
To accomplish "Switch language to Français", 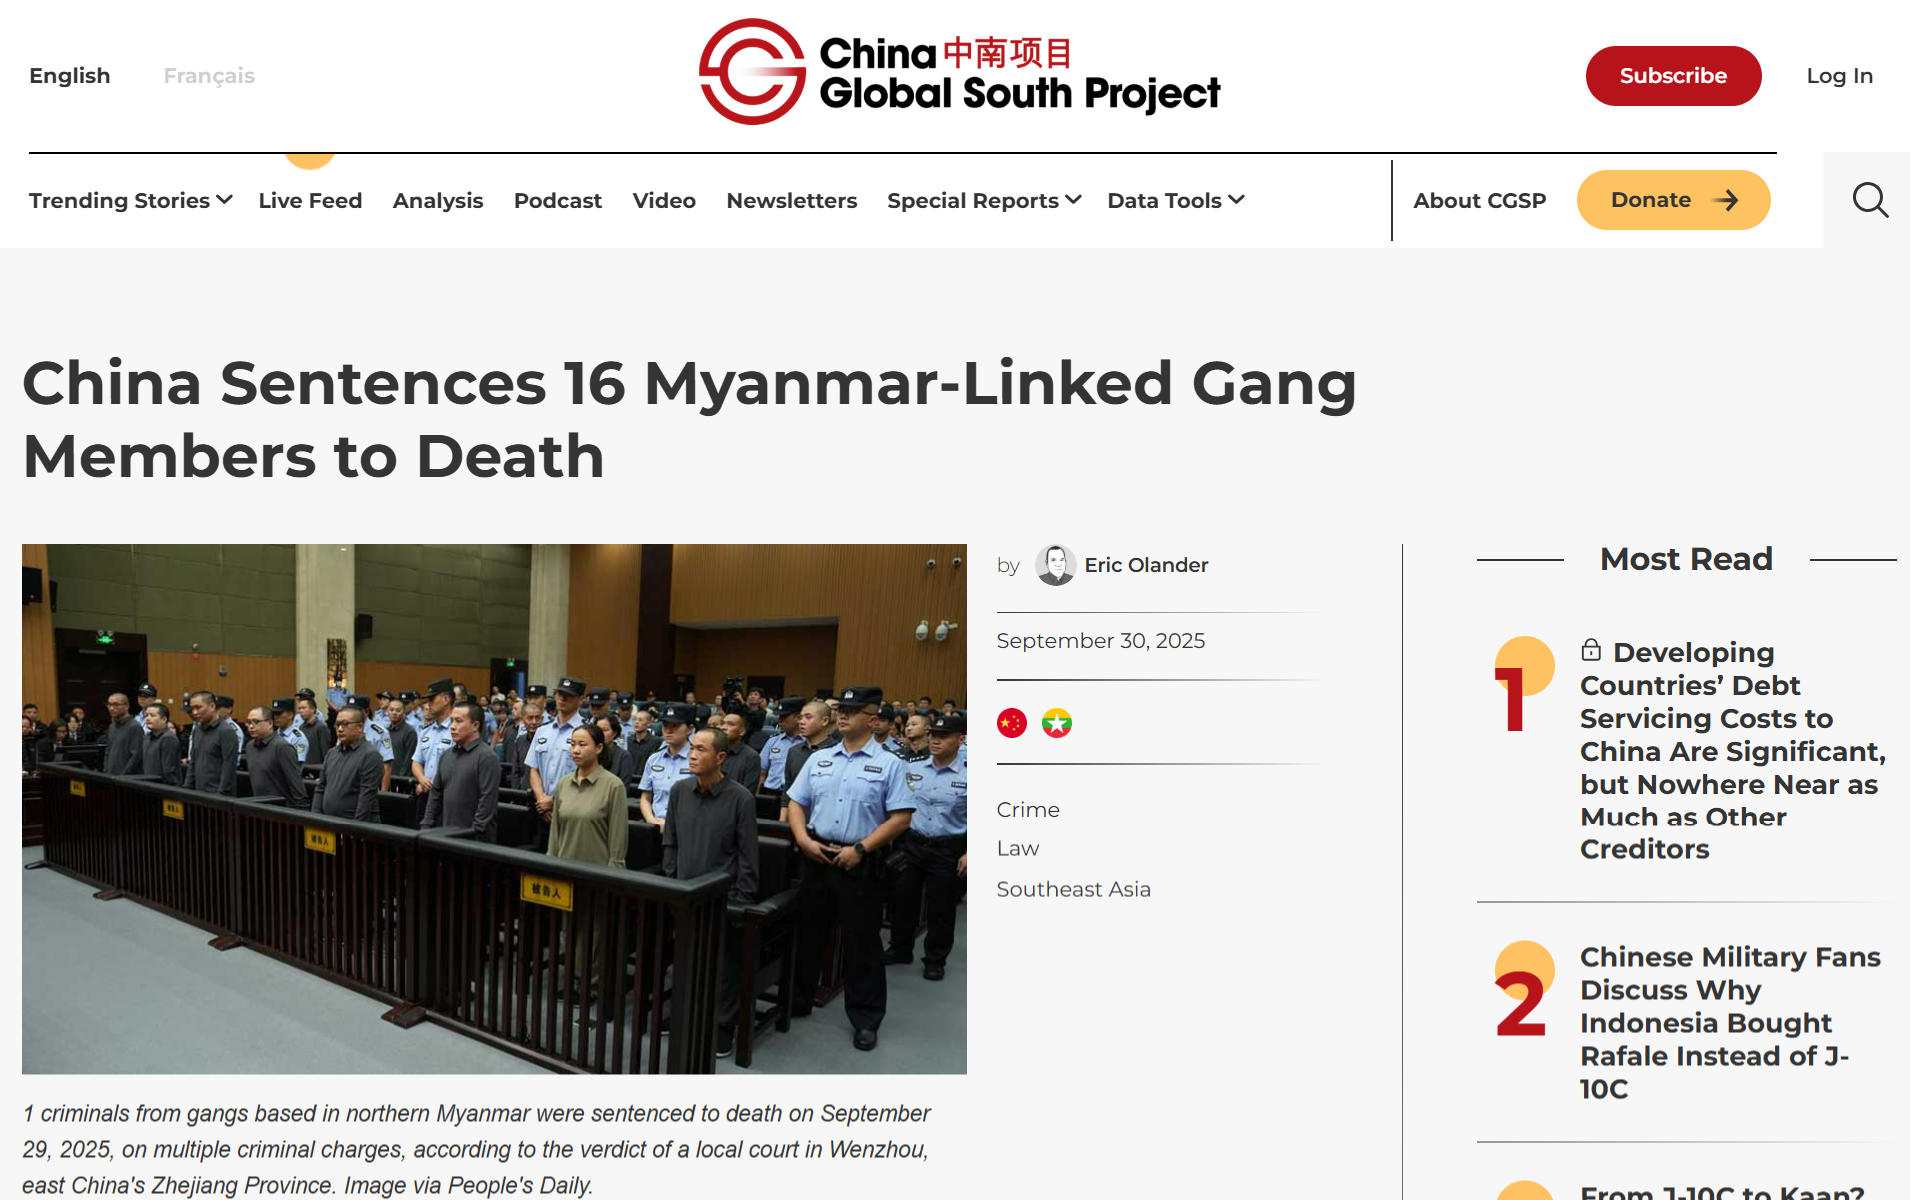I will 209,76.
